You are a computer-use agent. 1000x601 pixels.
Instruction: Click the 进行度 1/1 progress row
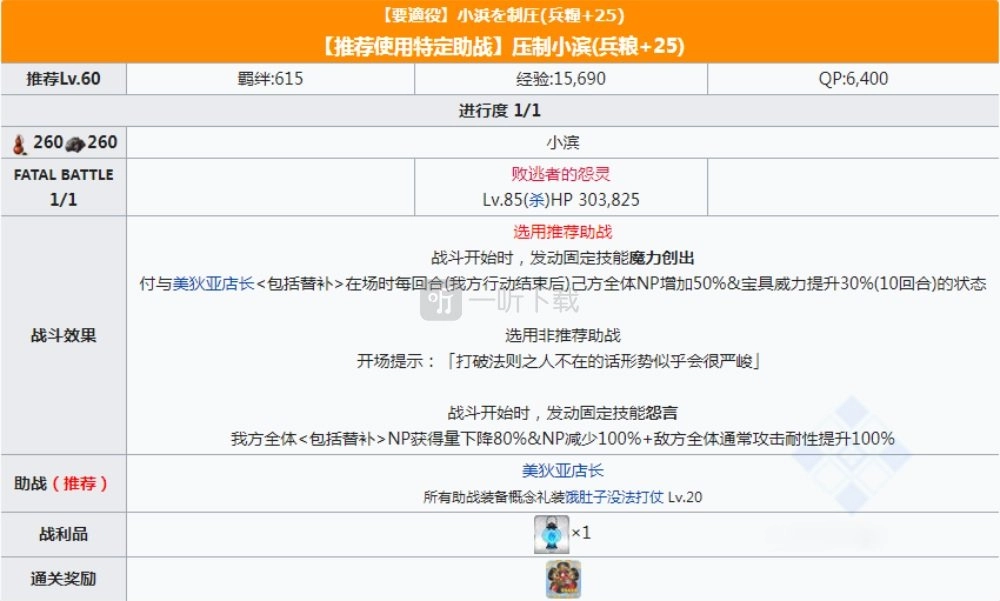click(x=499, y=111)
